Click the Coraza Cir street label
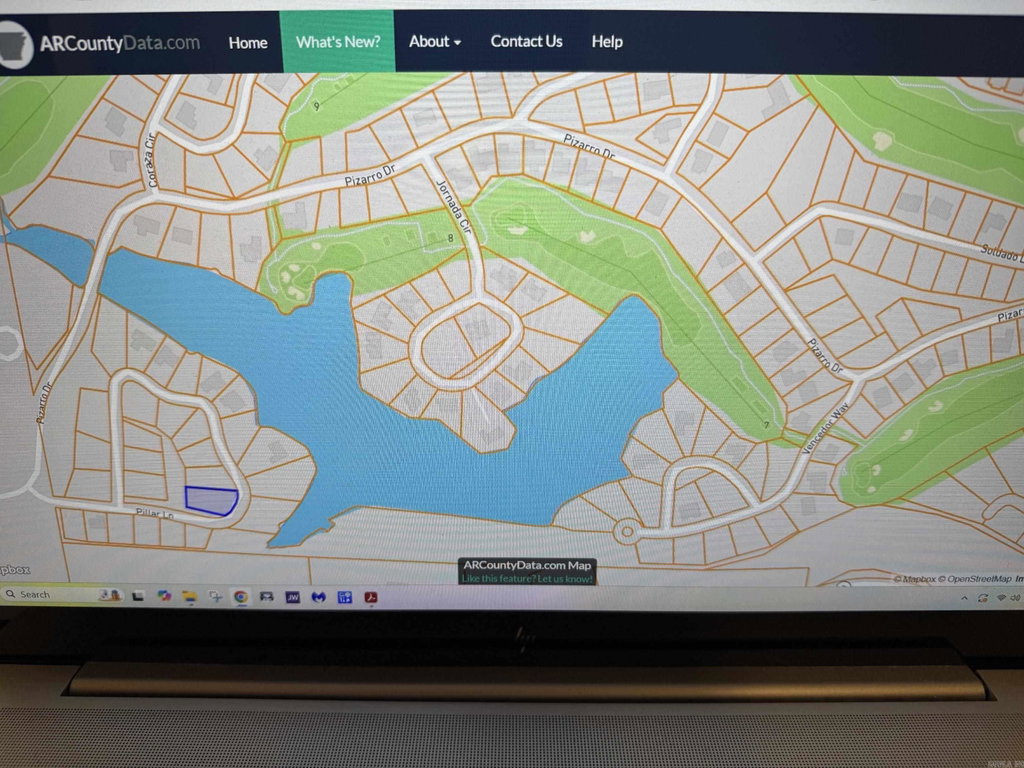The image size is (1024, 768). point(151,161)
